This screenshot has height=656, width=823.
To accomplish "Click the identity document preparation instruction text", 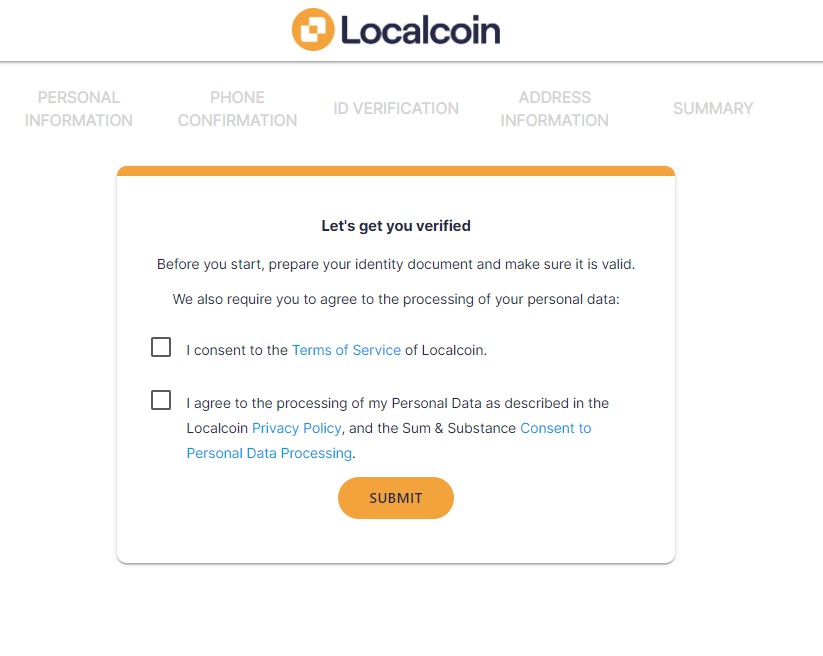I will coord(396,264).
